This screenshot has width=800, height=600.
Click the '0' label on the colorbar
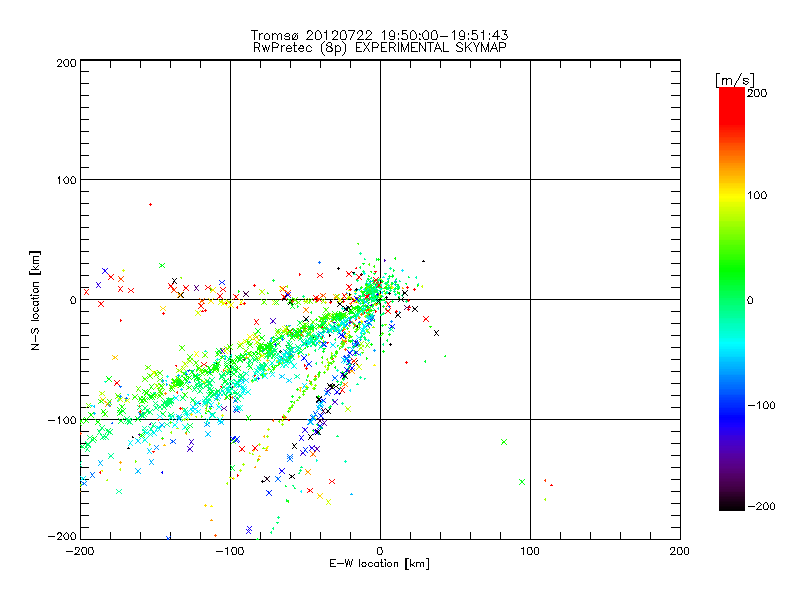(750, 301)
